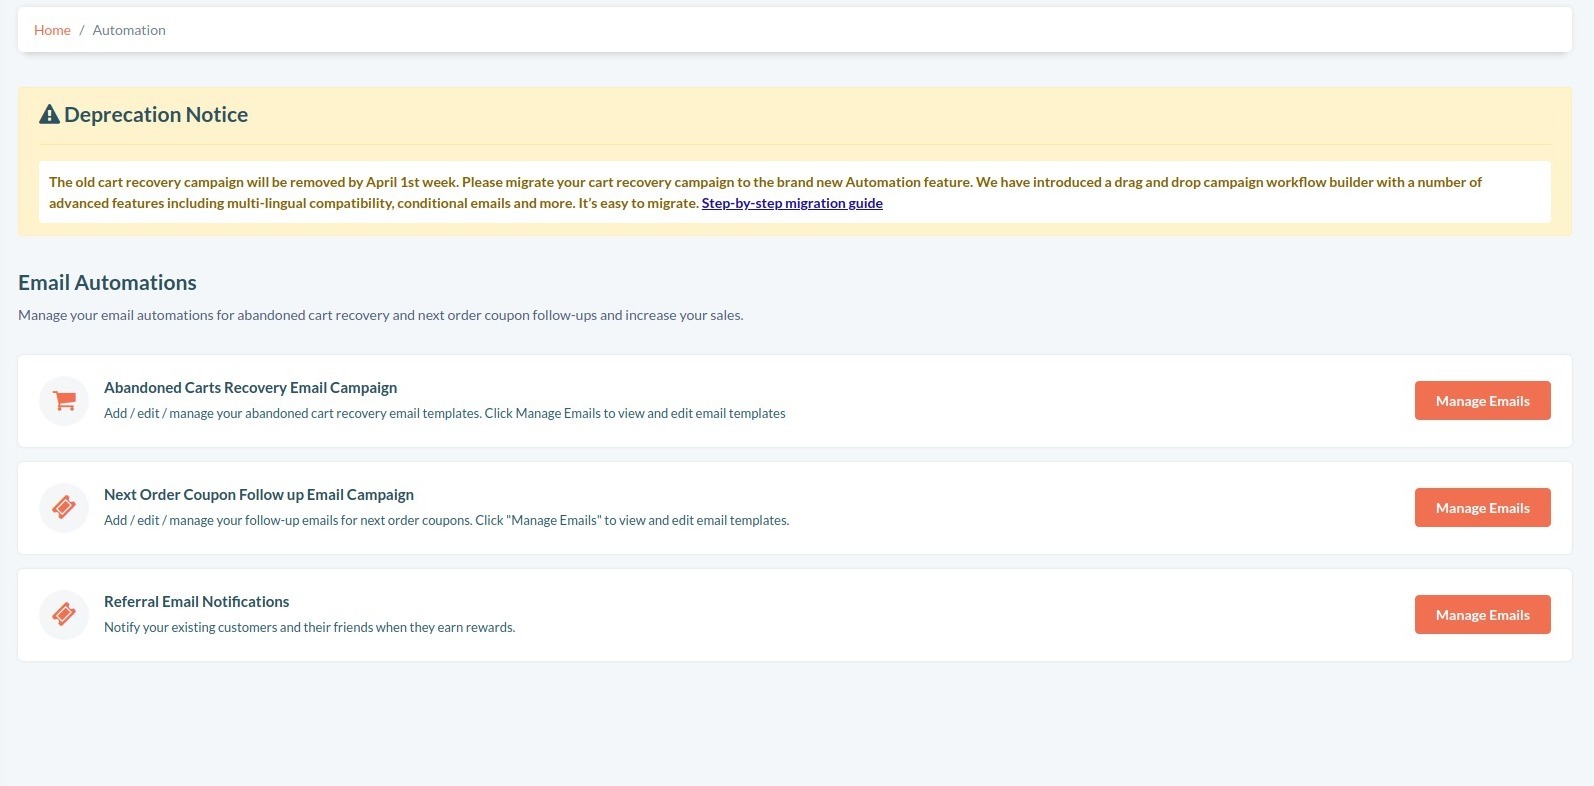The image size is (1594, 786).
Task: Click the 'old cart recovery campaign will be removed' notice text
Action: [765, 192]
